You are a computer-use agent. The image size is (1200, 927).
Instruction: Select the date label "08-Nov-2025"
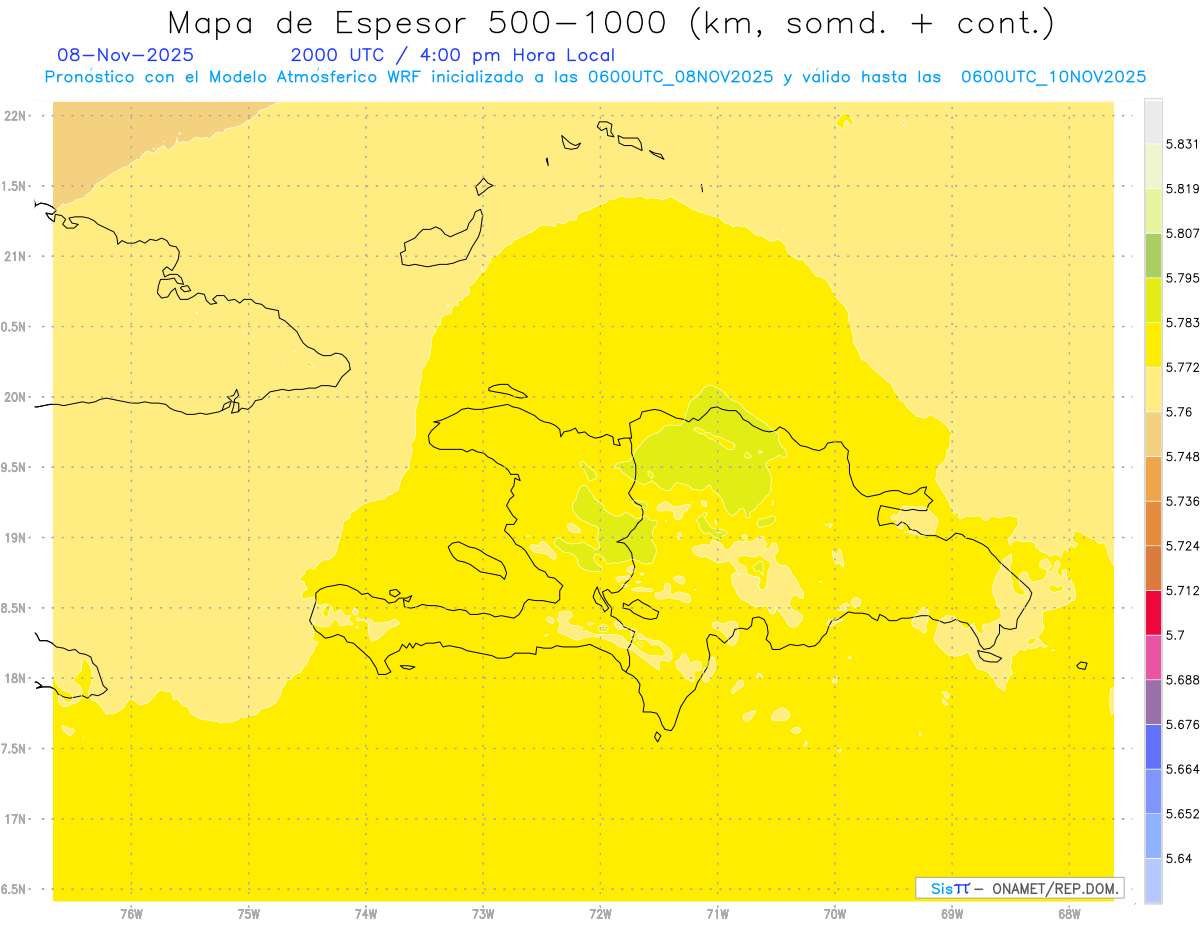126,55
